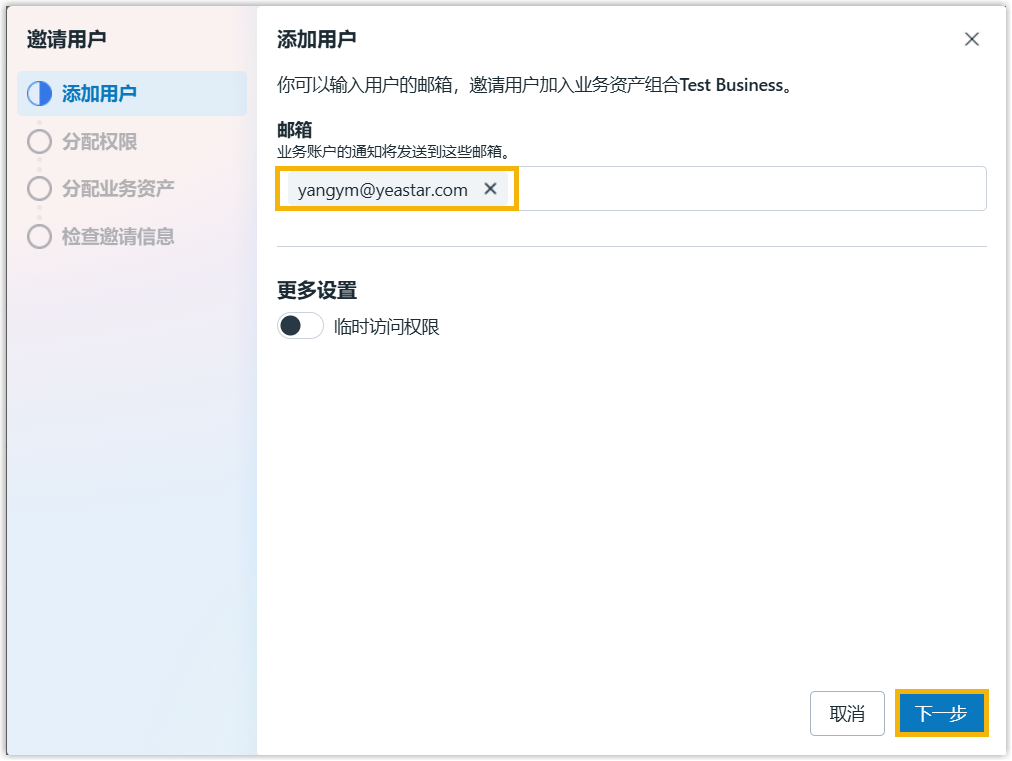Jump to the 检查邀请信息 step label
Screen dimensions: 1012x761
118,237
